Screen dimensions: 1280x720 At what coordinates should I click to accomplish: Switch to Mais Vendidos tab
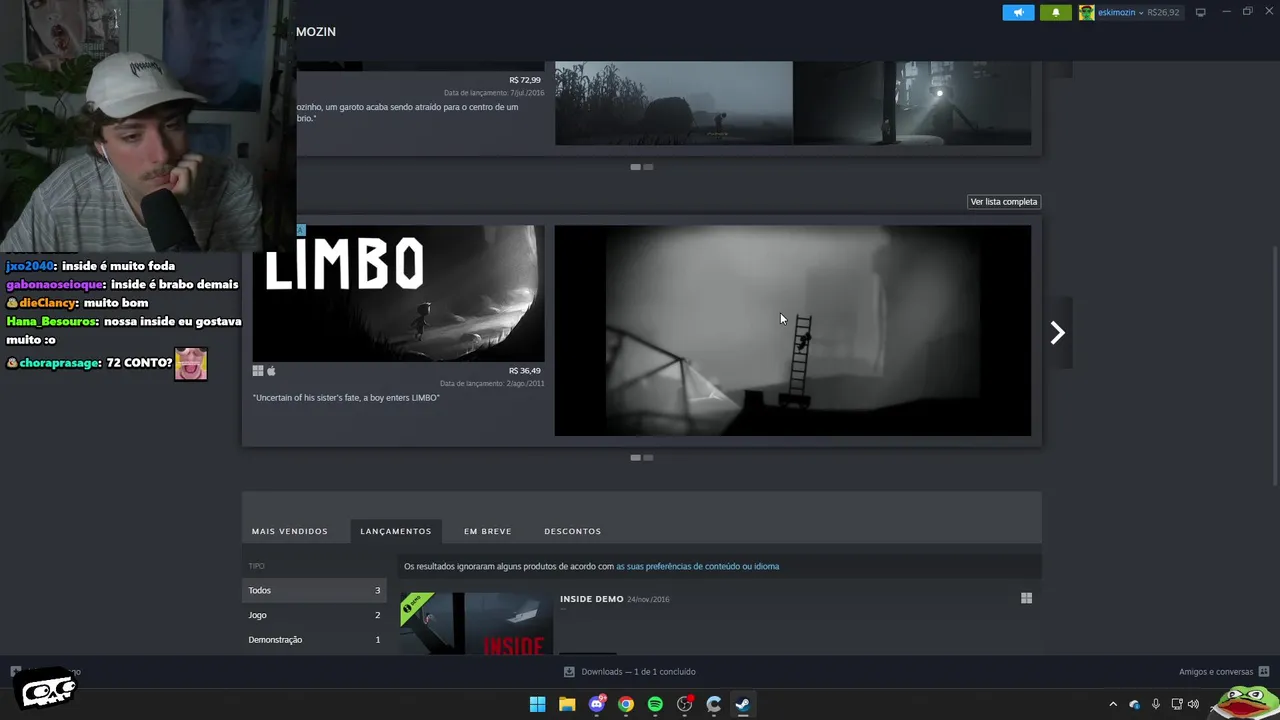coord(290,531)
